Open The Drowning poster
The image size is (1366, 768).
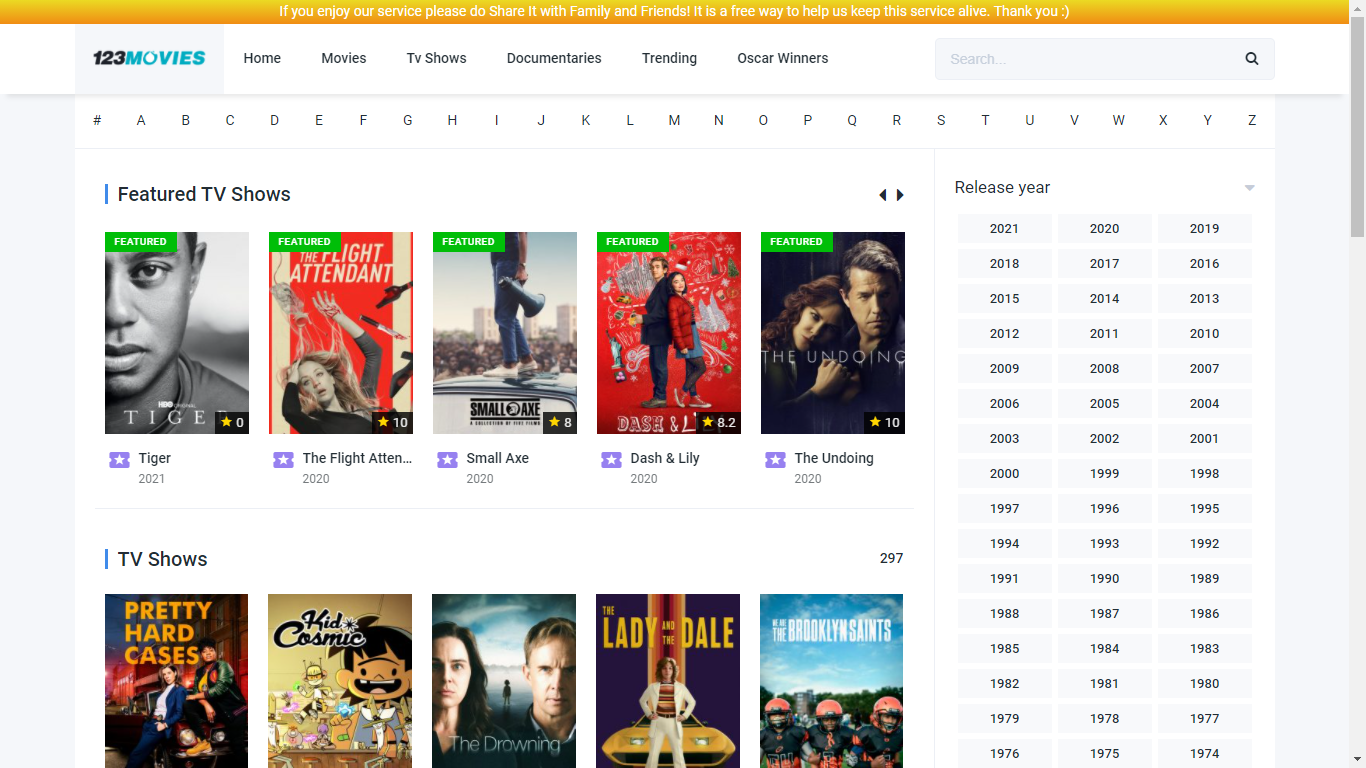[504, 681]
